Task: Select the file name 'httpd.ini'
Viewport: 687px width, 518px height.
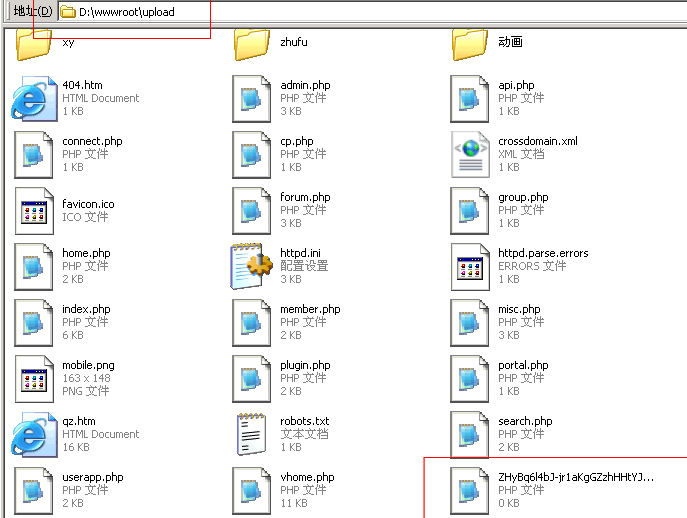Action: [301, 253]
